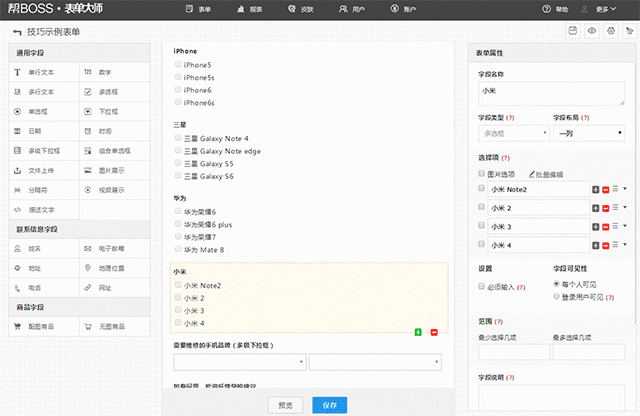The height and width of the screenshot is (416, 640).
Task: Add the 地理位置 geolocation field
Action: click(x=115, y=268)
